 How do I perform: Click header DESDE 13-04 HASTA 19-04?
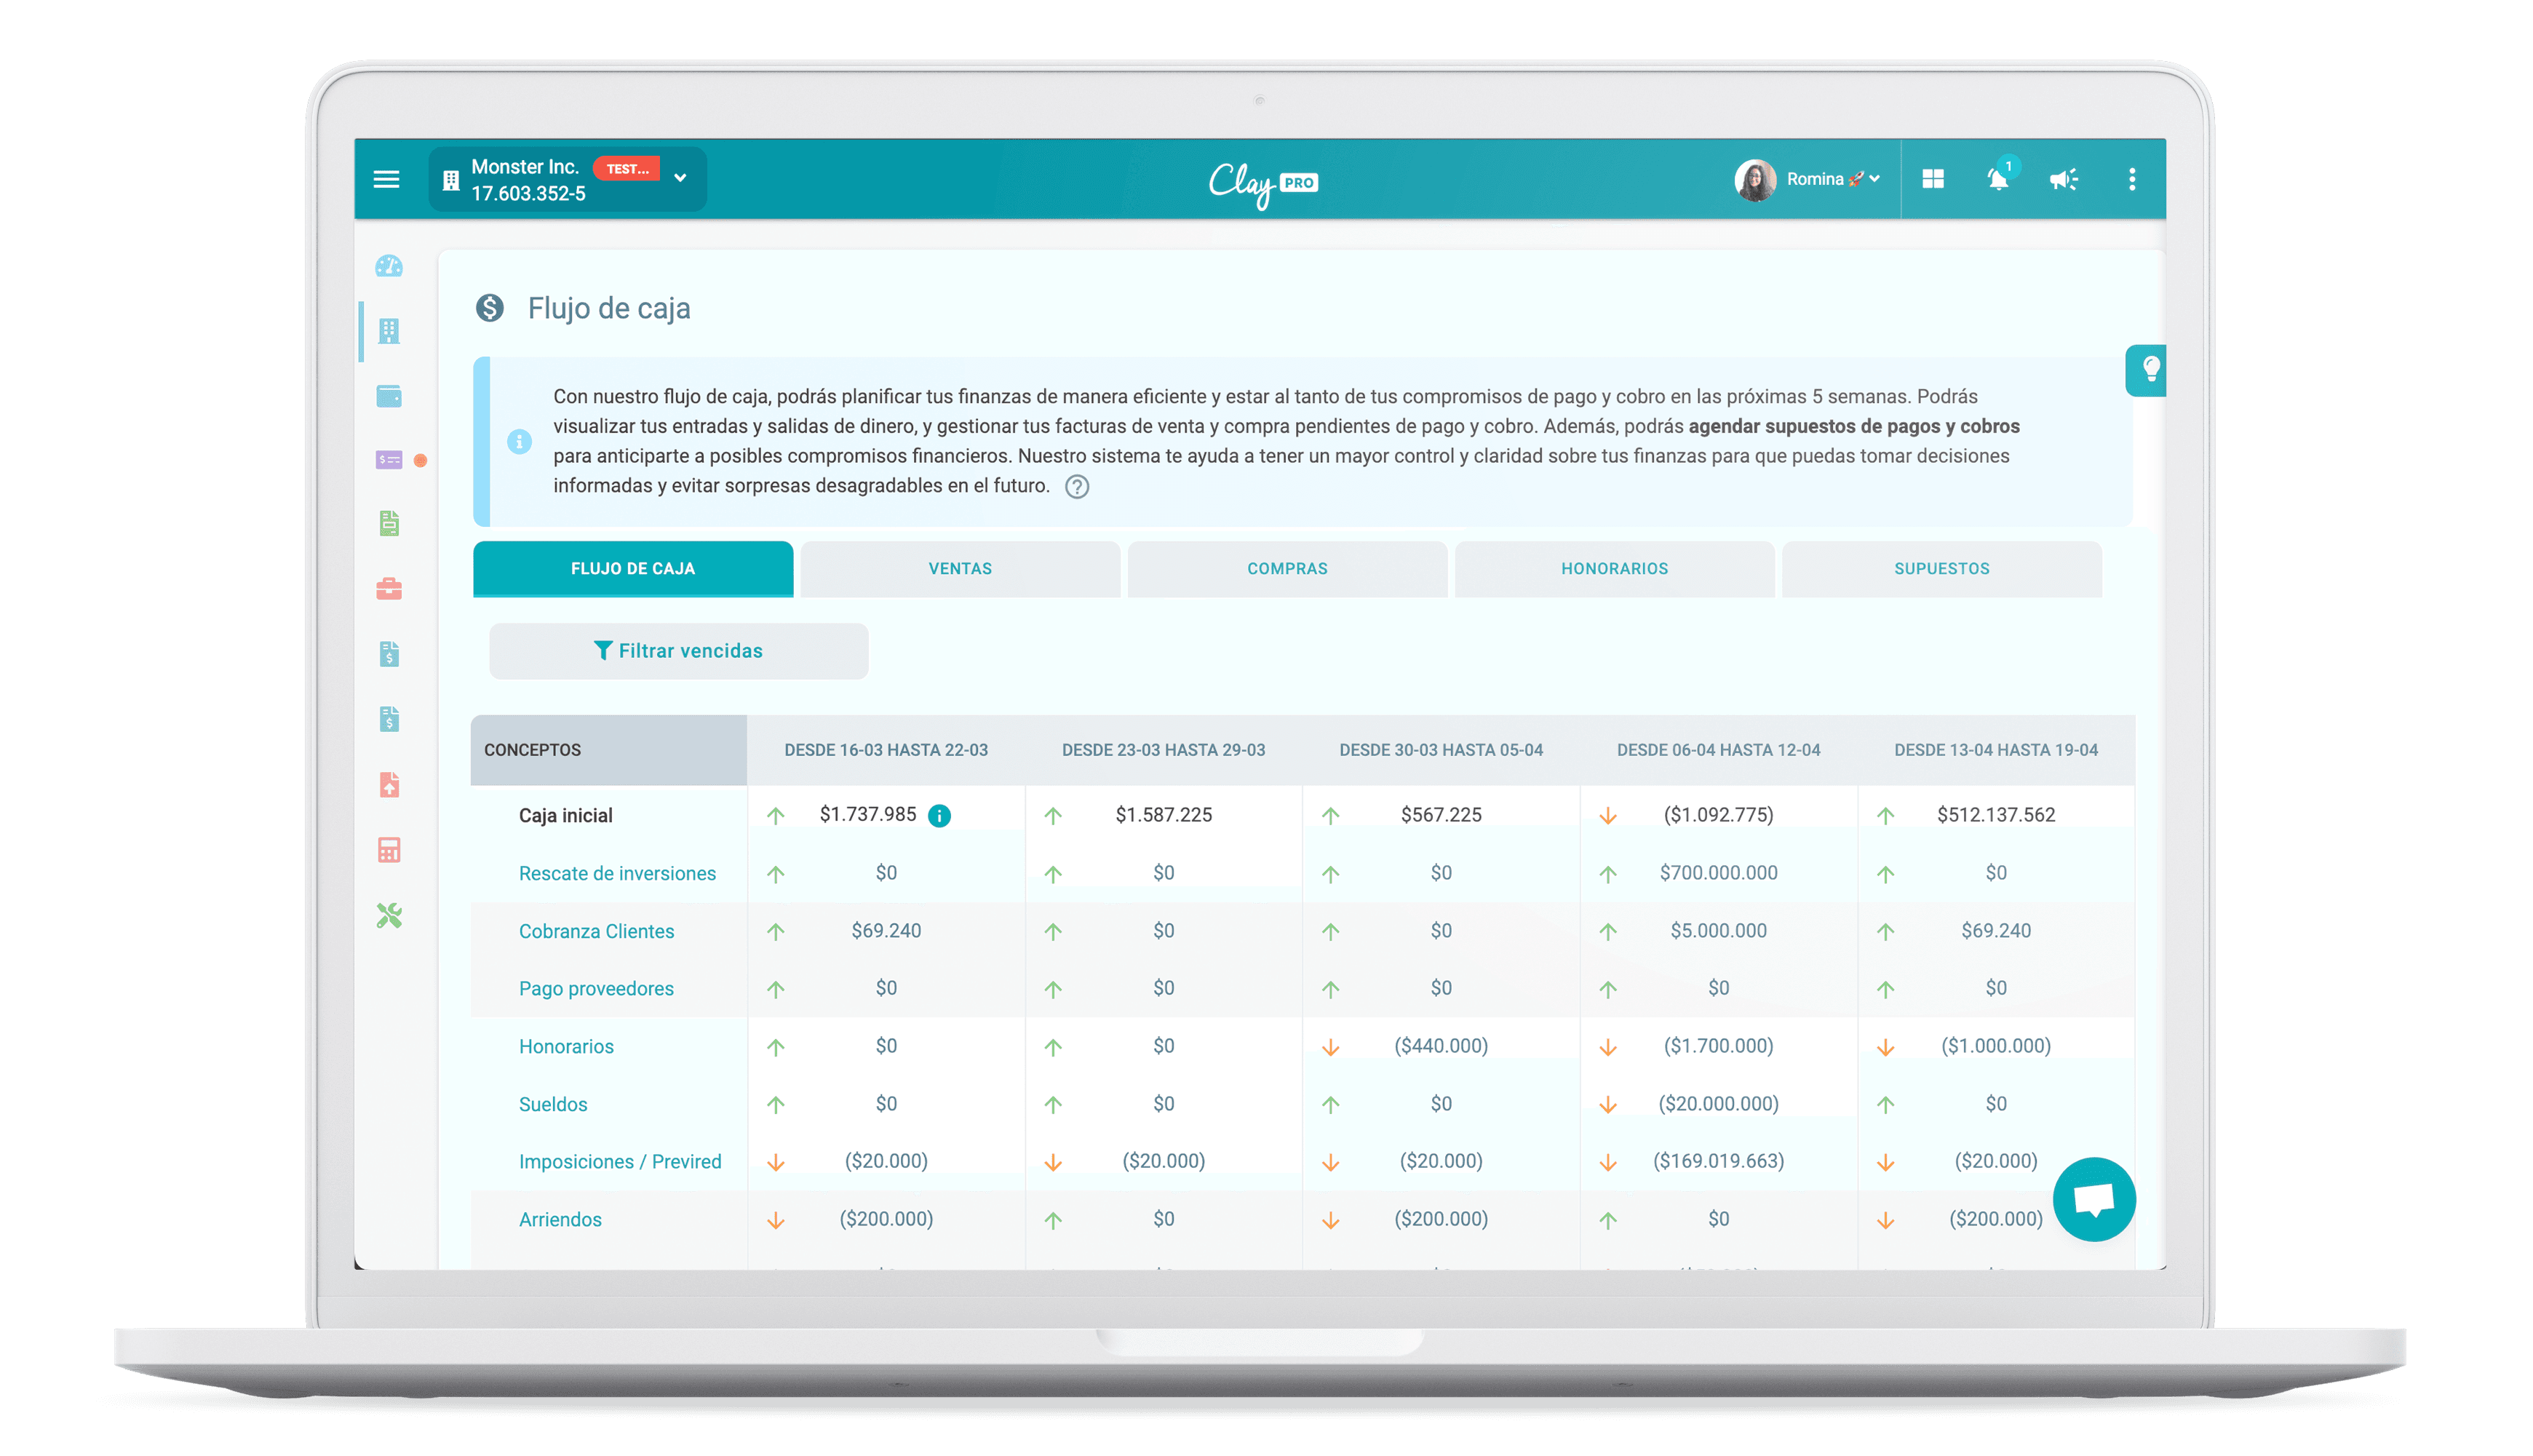click(x=1995, y=750)
